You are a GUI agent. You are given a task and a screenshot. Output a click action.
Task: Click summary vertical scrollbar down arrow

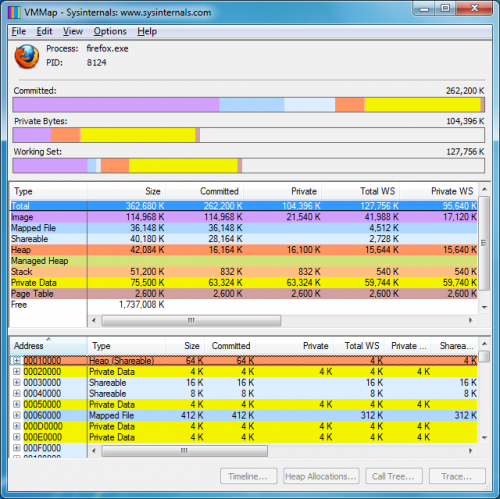tap(485, 307)
